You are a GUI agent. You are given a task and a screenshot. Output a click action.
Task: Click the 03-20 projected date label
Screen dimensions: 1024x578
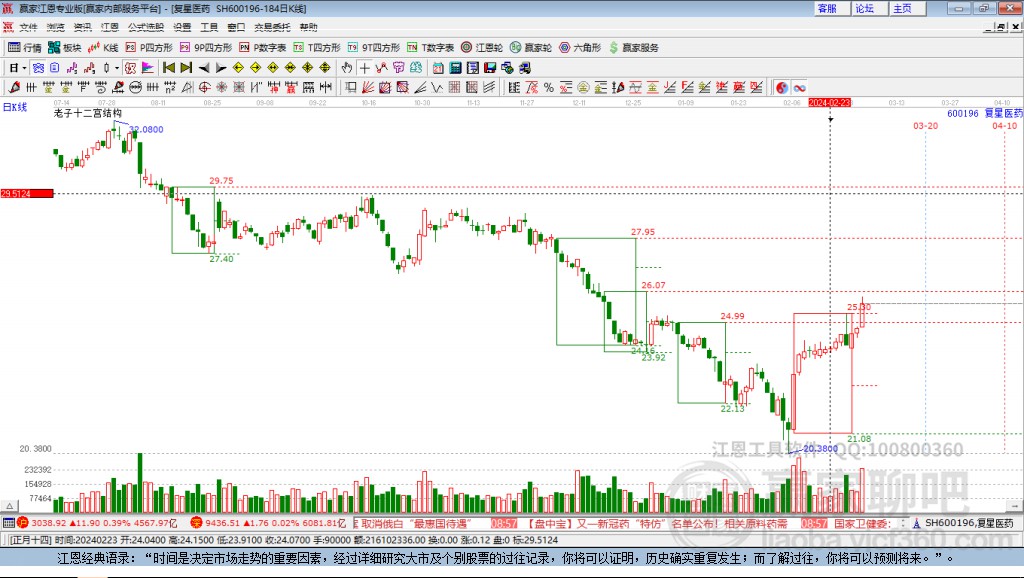[925, 125]
